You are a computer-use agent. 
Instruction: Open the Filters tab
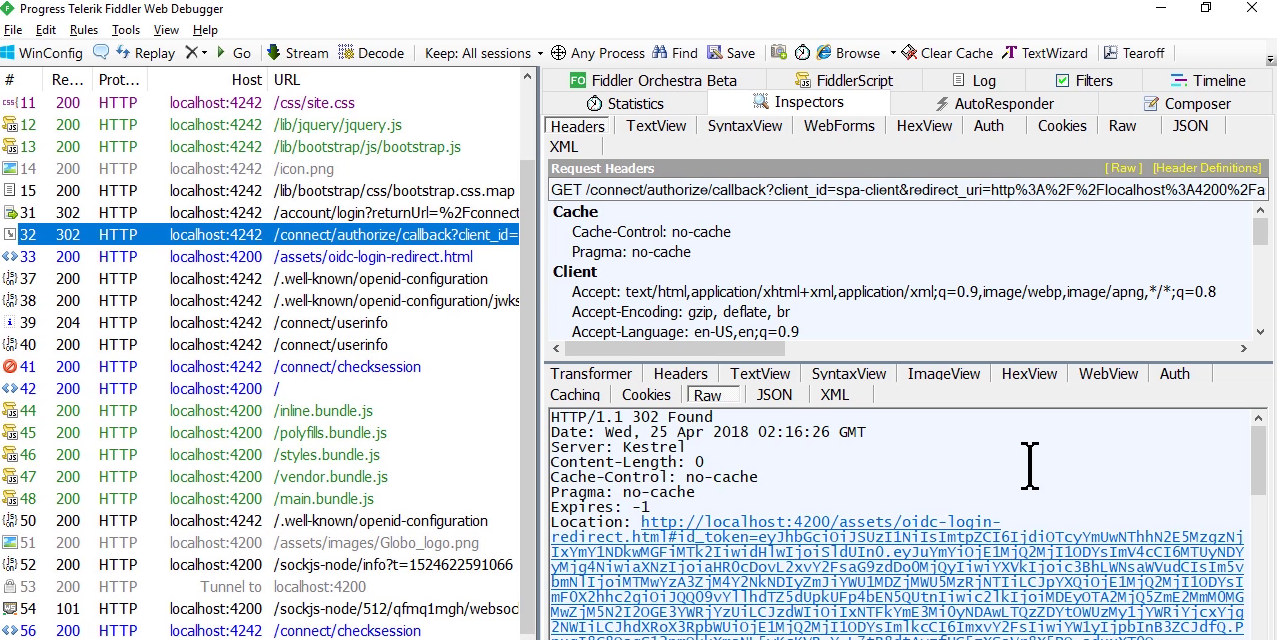[x=1083, y=80]
